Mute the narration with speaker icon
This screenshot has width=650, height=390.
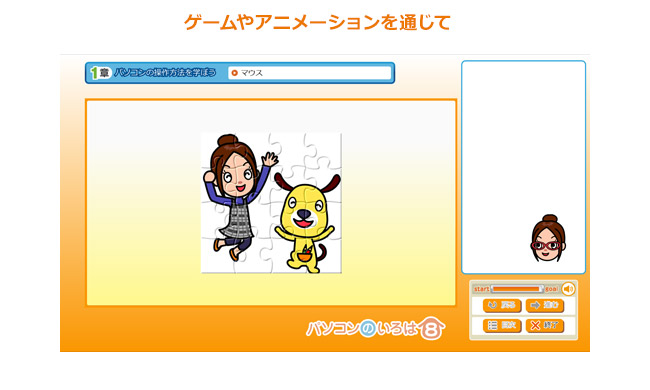click(x=568, y=288)
